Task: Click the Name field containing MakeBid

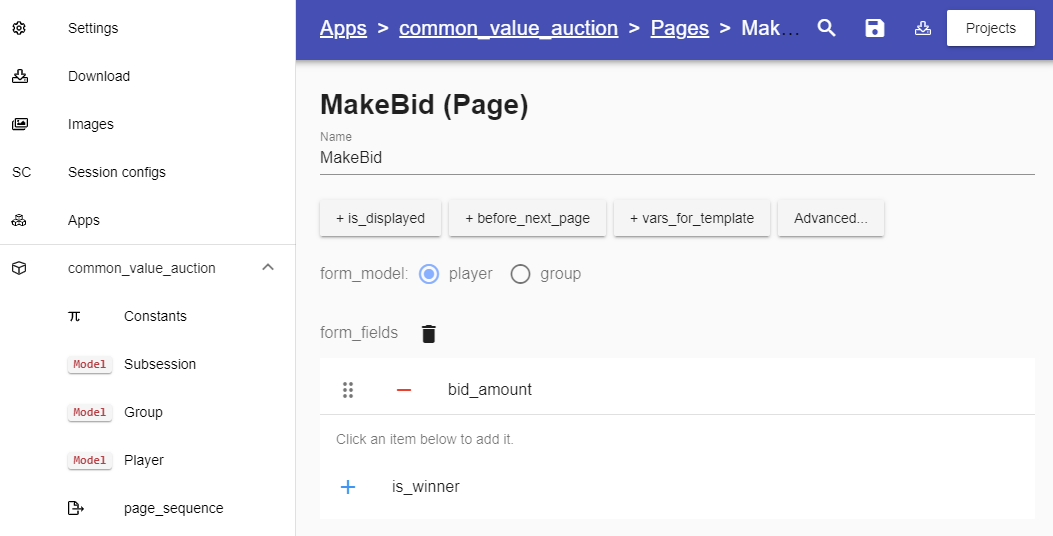Action: pos(677,158)
